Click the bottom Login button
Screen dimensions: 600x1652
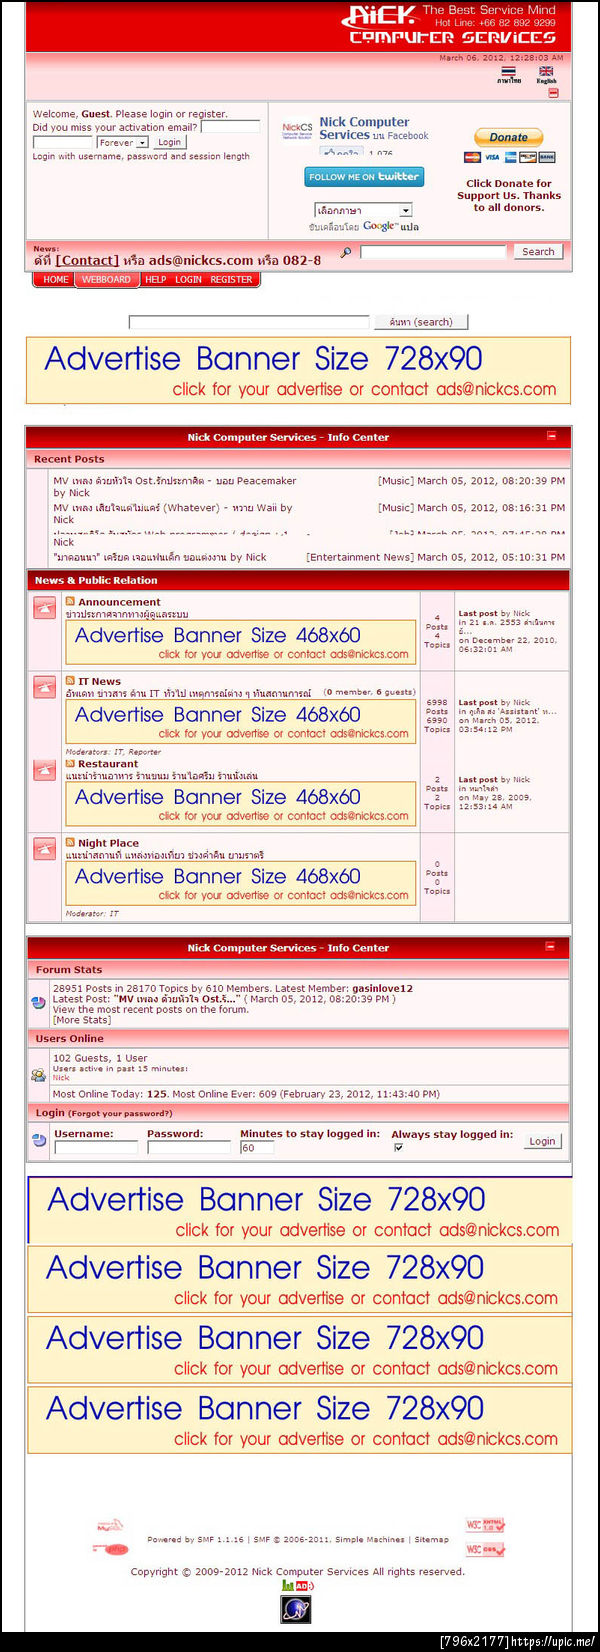542,1141
